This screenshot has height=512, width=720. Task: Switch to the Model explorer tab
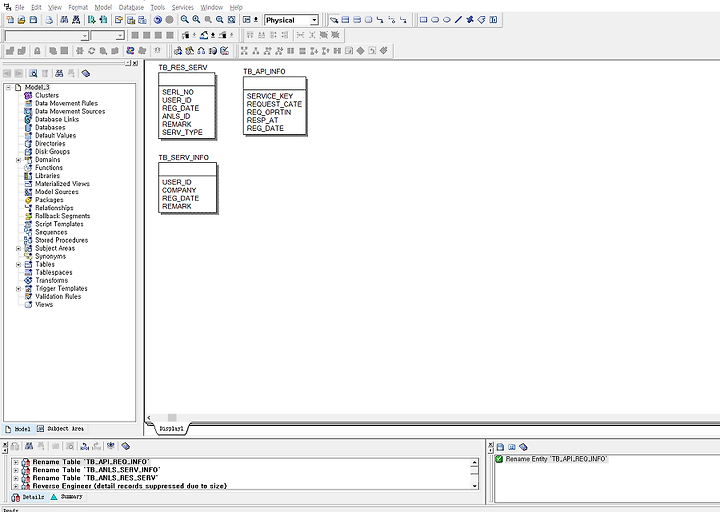tap(18, 429)
